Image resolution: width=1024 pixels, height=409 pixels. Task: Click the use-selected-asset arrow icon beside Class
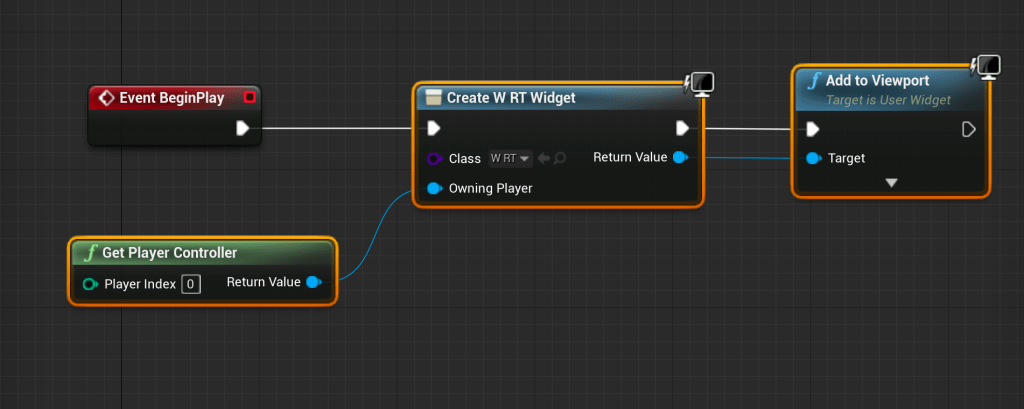click(x=544, y=158)
